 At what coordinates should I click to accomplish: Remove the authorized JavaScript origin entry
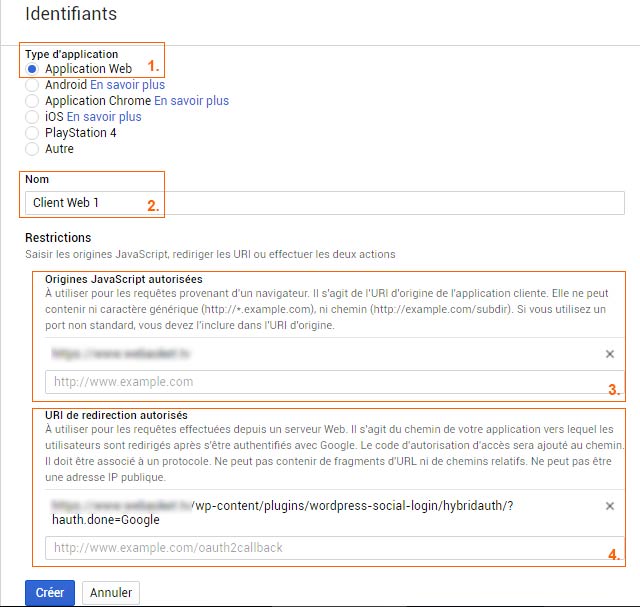610,354
